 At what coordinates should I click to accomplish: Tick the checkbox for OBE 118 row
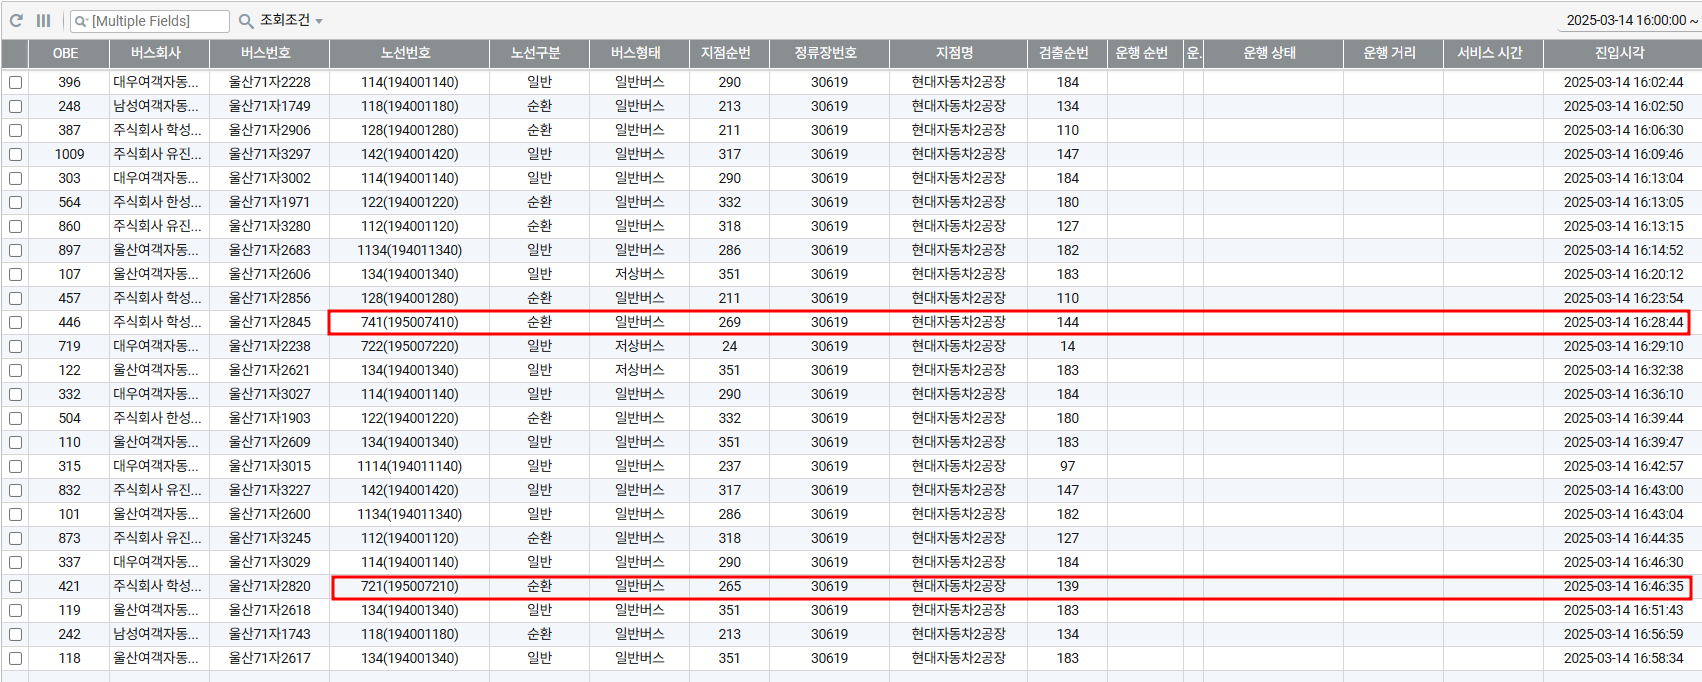coord(16,658)
